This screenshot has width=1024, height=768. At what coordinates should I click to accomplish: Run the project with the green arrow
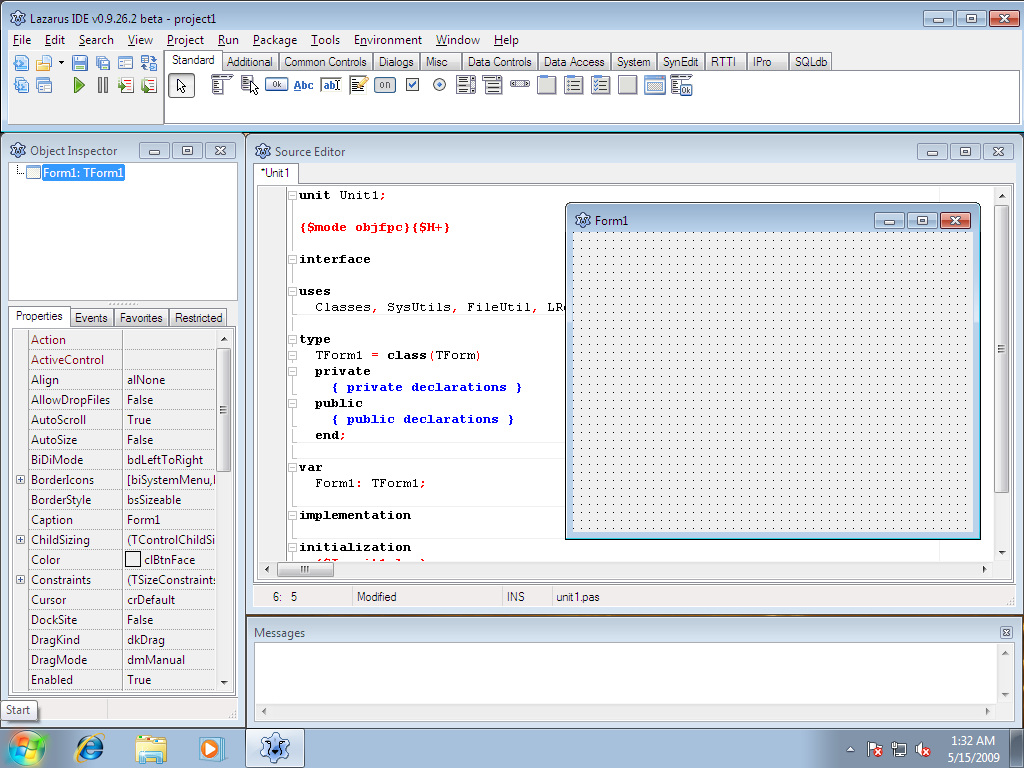coord(79,85)
